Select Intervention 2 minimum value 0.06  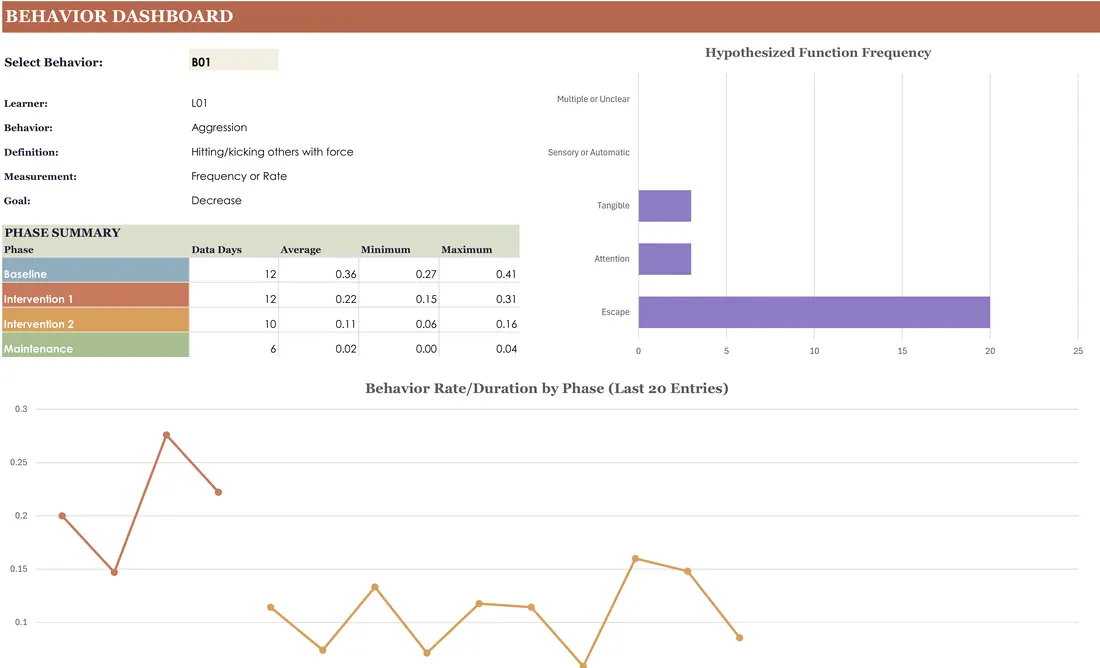pyautogui.click(x=426, y=324)
